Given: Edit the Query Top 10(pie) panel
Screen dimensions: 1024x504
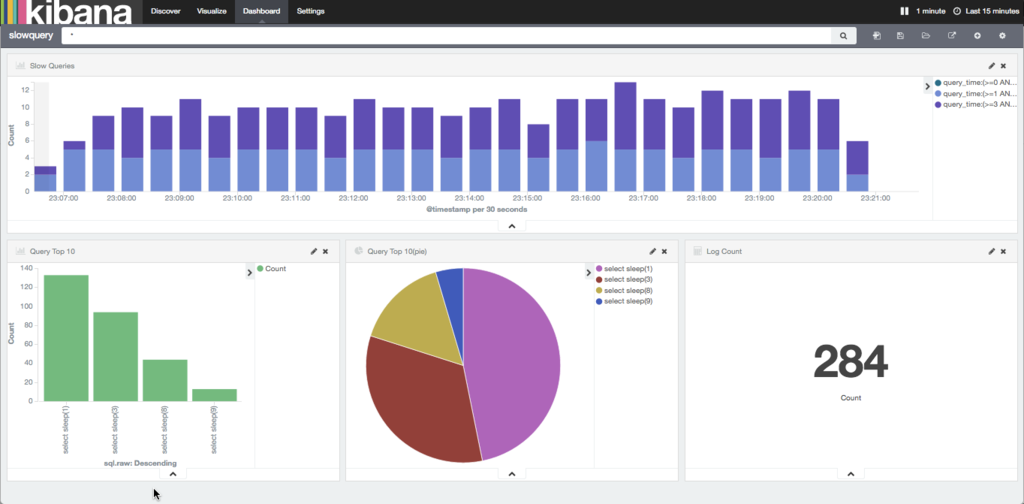Looking at the screenshot, I should click(653, 251).
